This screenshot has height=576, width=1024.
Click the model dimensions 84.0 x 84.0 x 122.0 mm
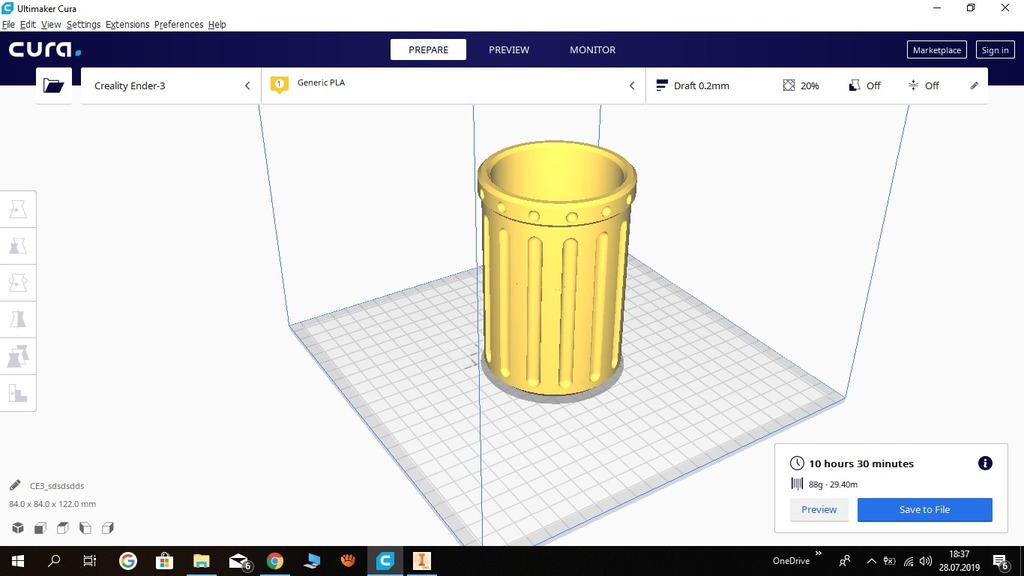(x=52, y=504)
